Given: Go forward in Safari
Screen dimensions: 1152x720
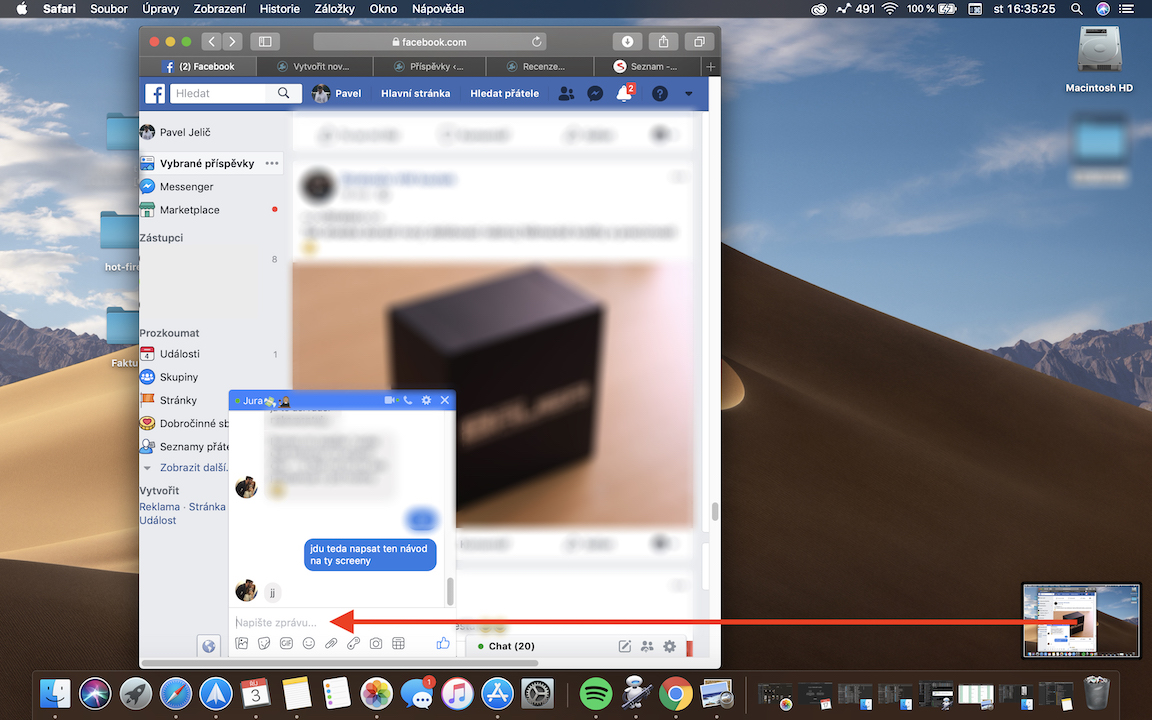Looking at the screenshot, I should [x=232, y=42].
